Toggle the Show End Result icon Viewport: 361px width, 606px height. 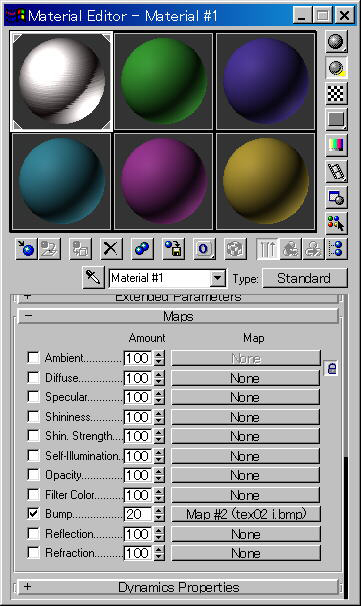[267, 249]
